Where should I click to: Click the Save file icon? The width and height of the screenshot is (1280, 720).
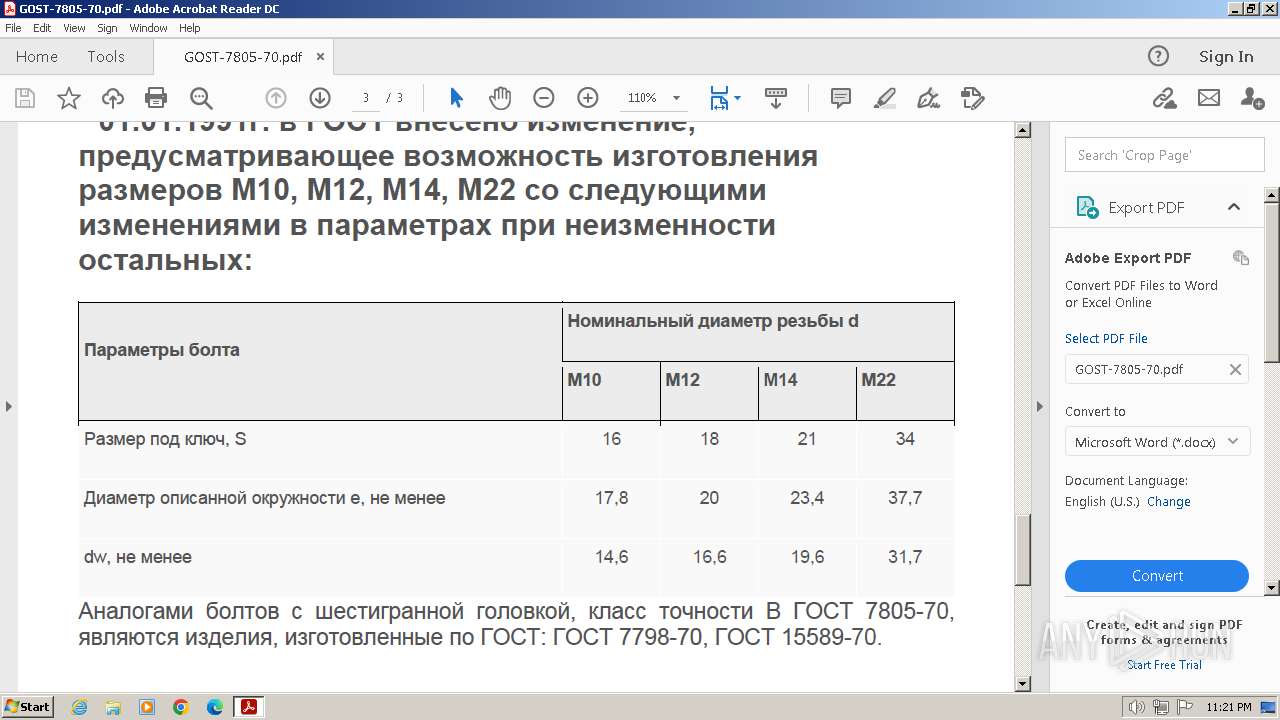coord(25,98)
